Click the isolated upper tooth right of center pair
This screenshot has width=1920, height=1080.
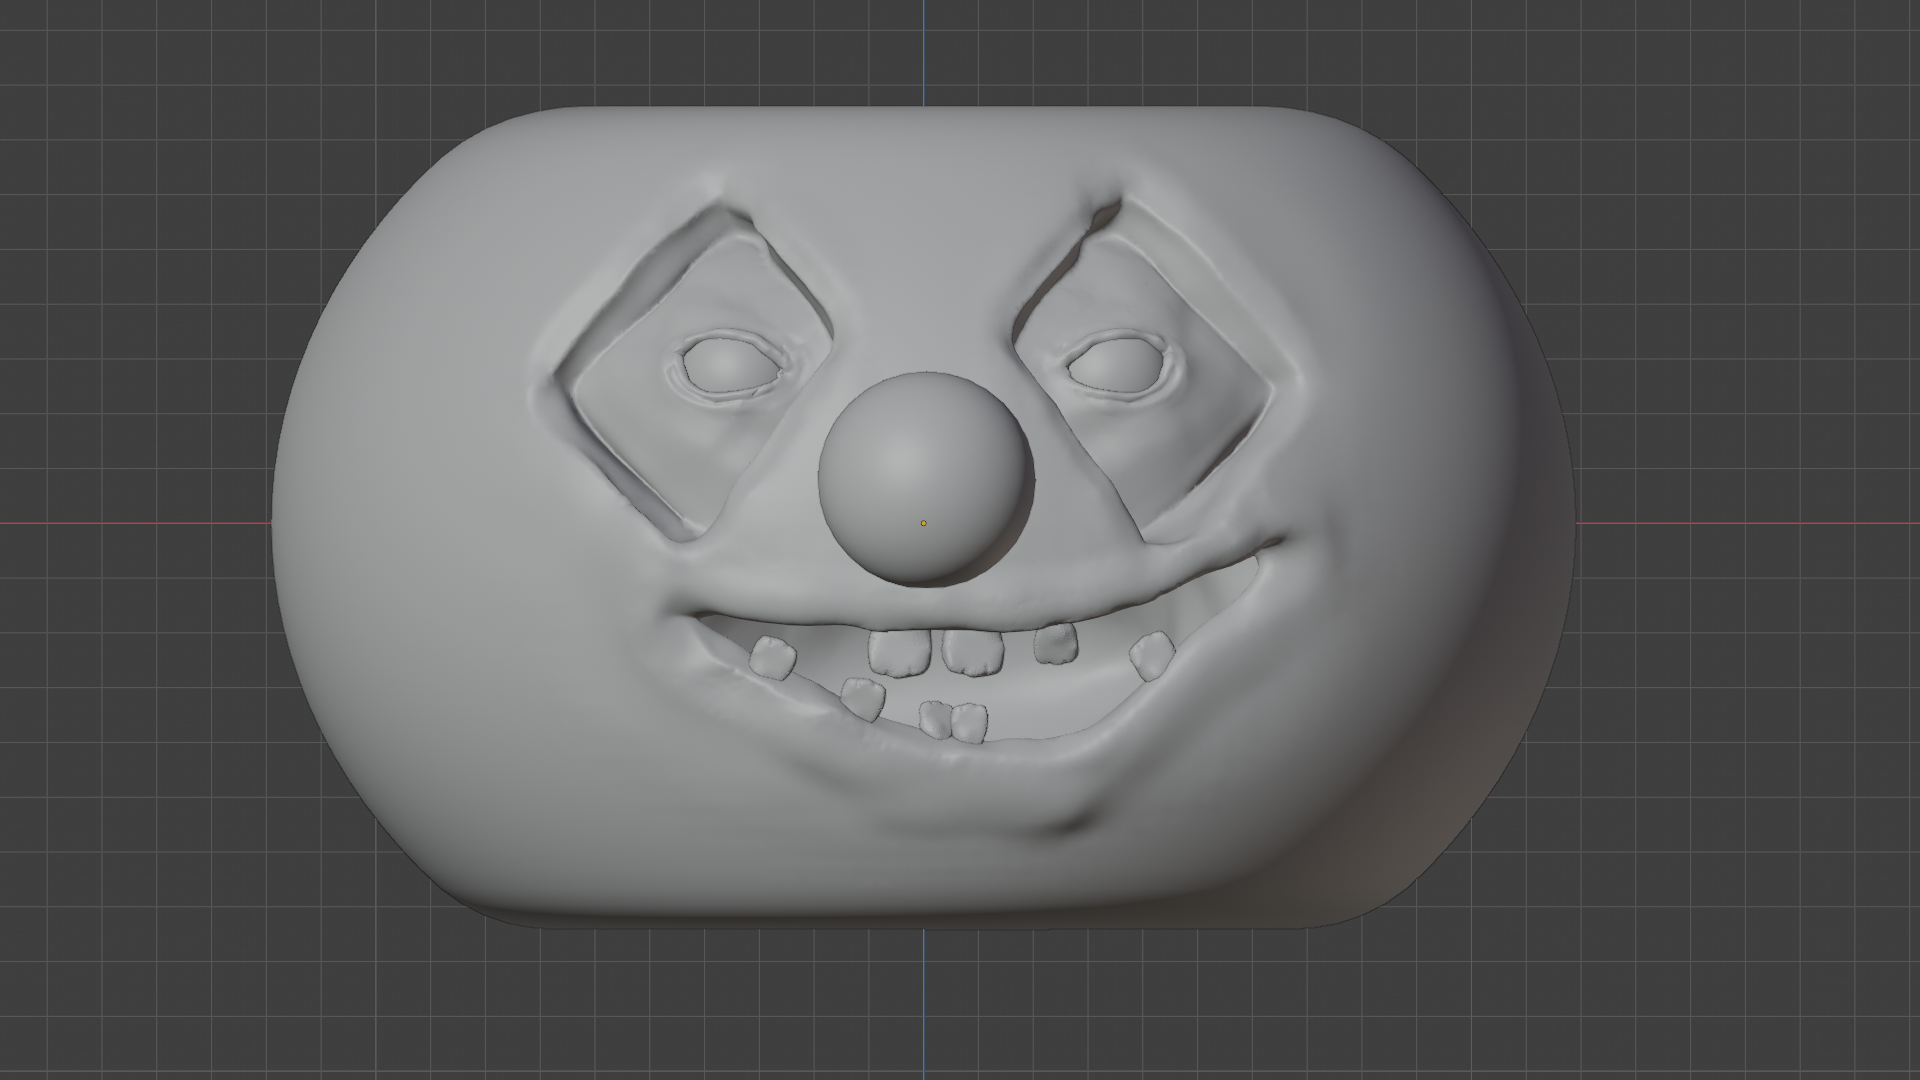click(1056, 643)
